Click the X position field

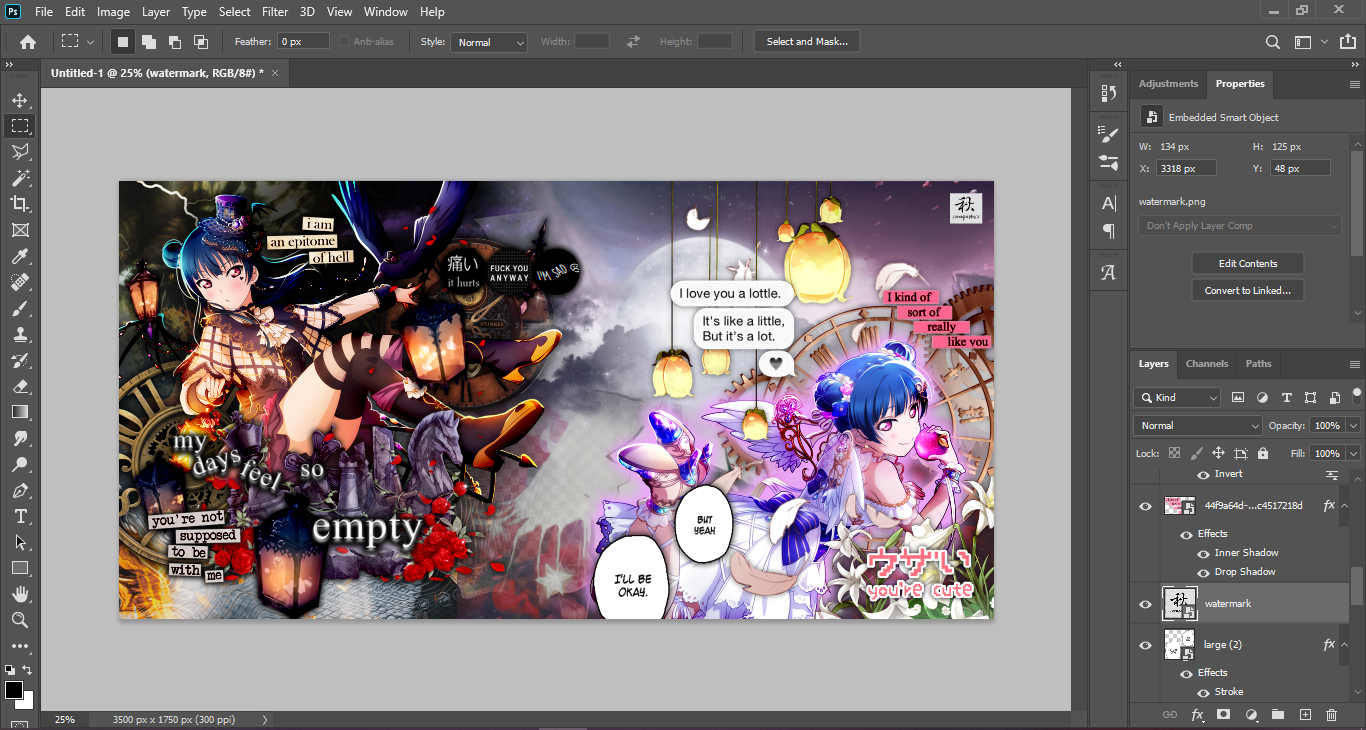[x=1186, y=169]
